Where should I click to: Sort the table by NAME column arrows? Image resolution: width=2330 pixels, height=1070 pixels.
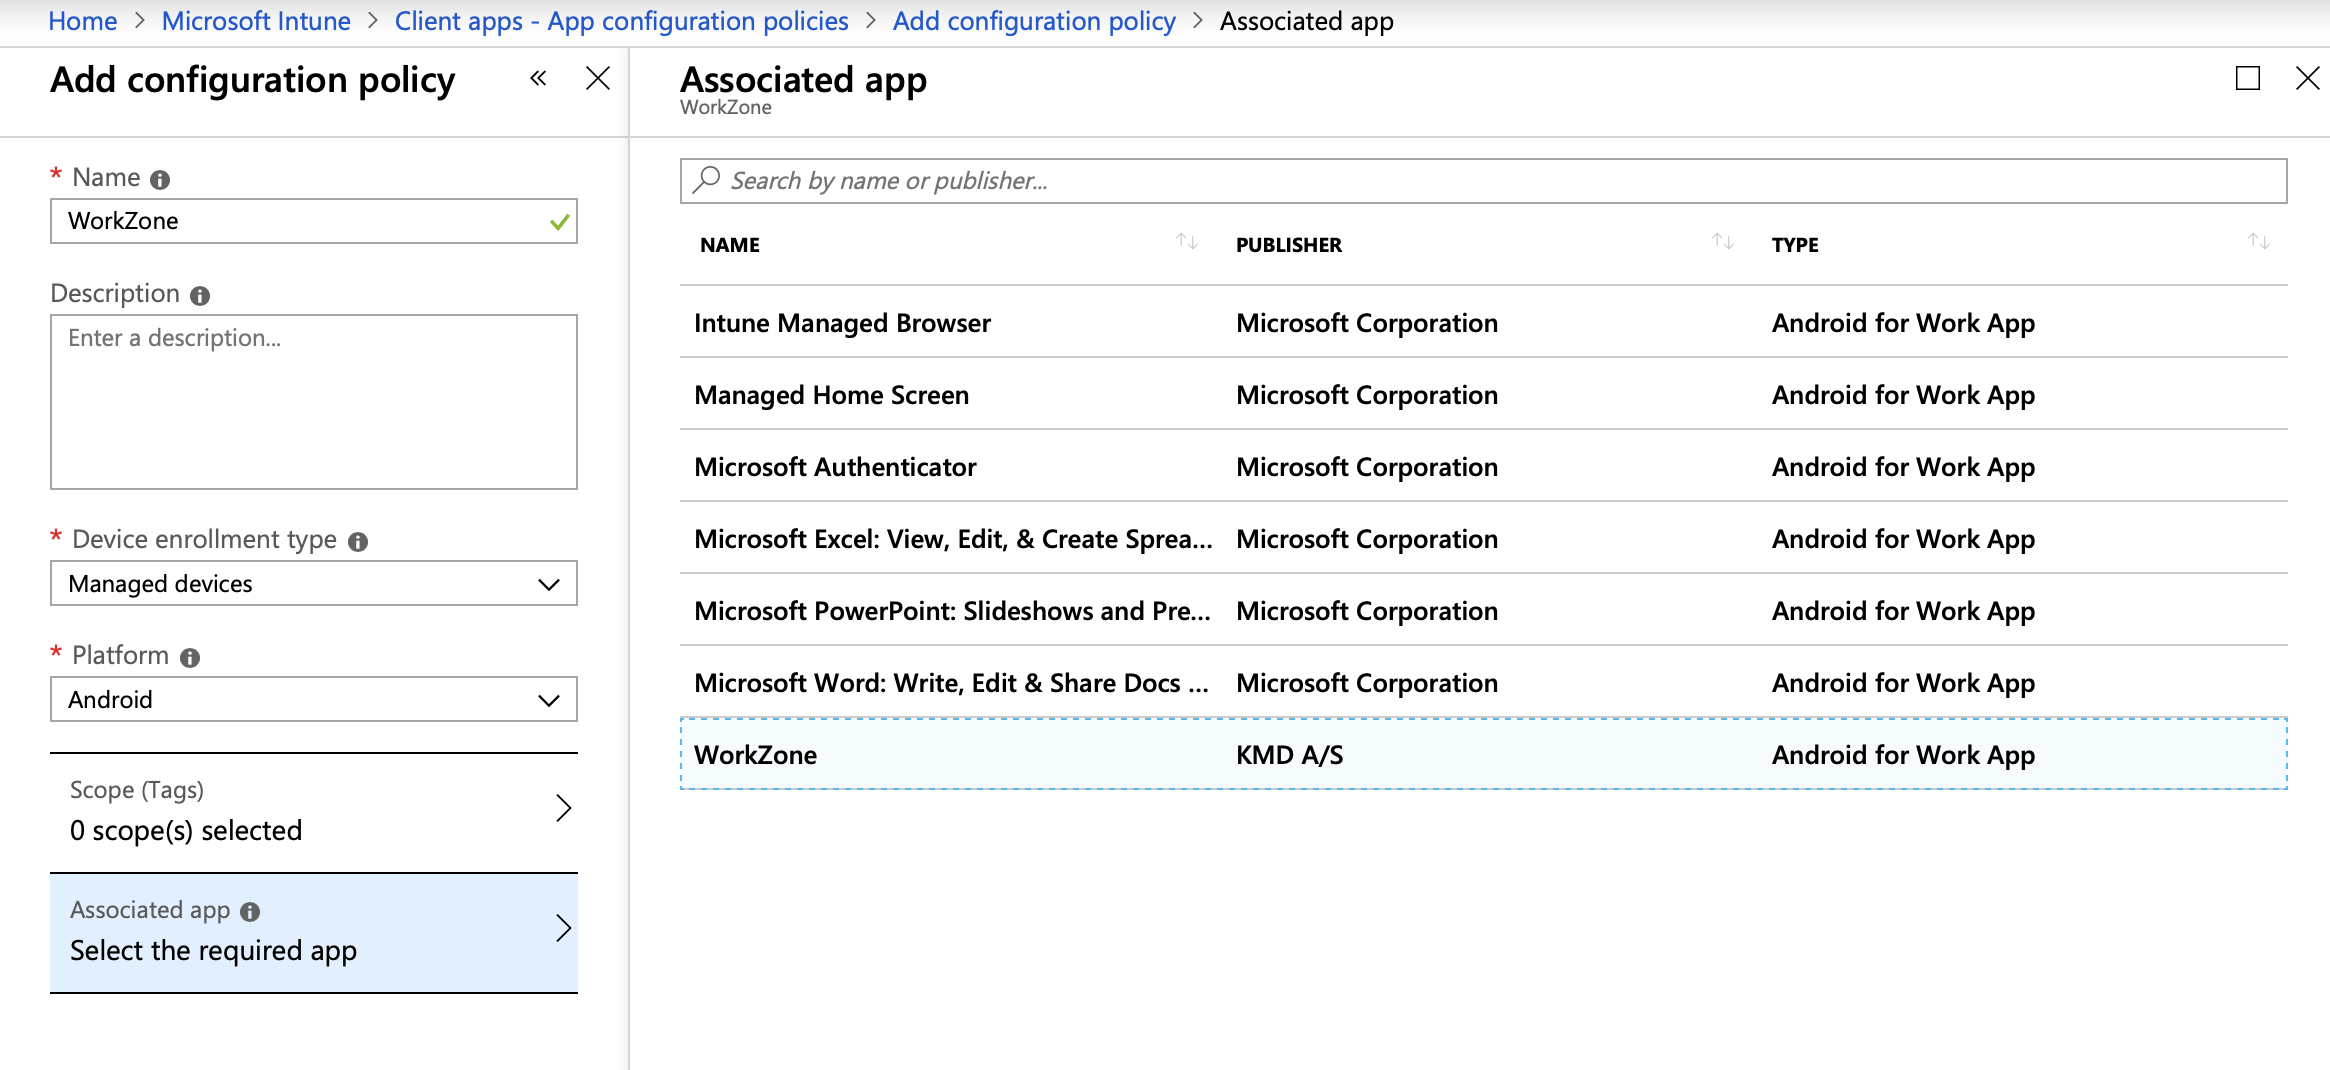tap(1187, 242)
